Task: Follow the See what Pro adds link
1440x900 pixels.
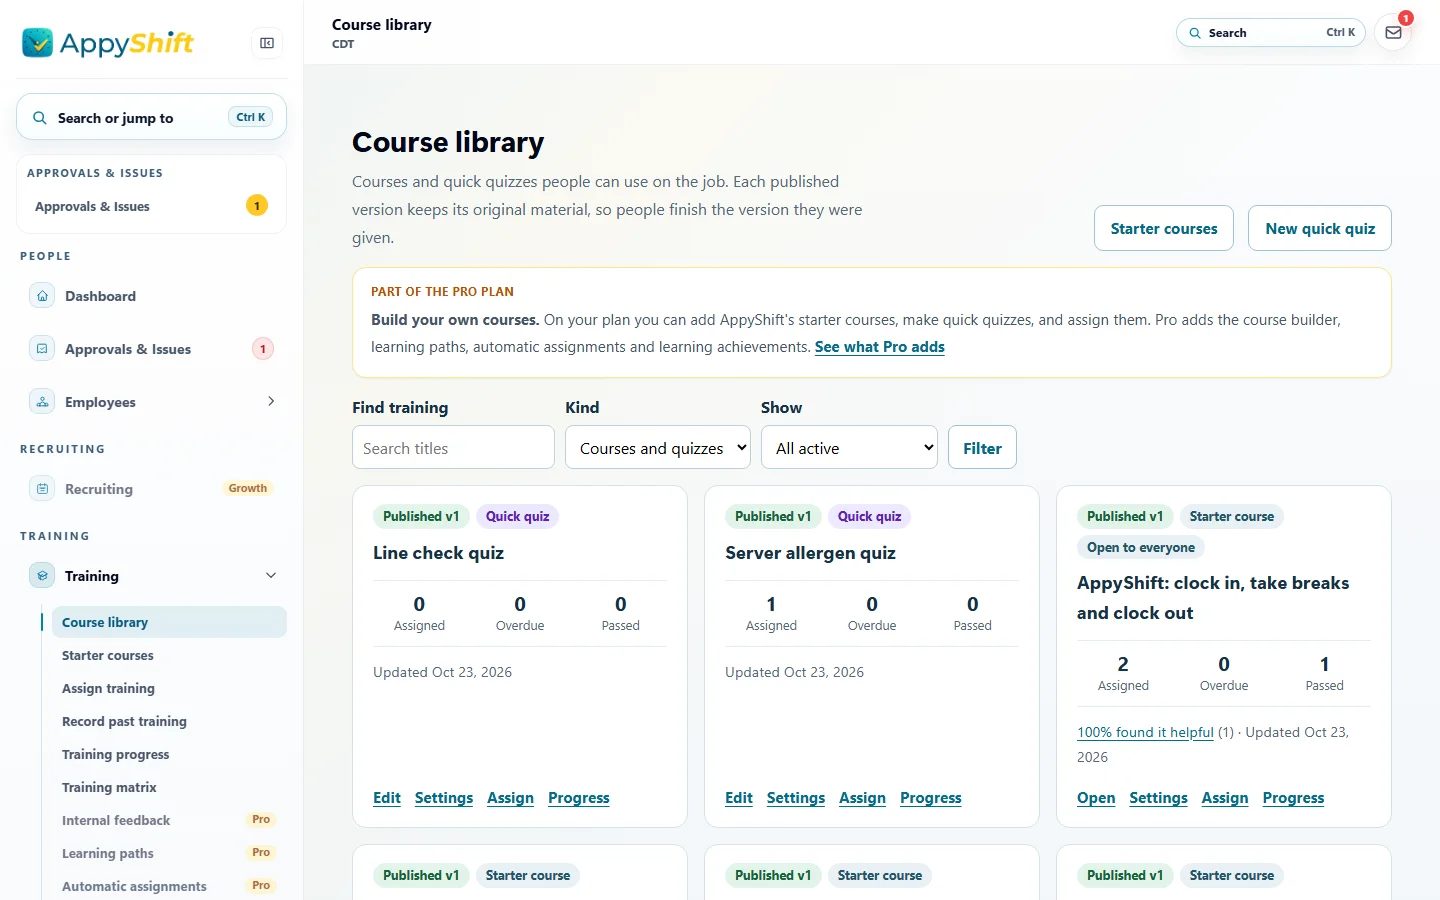Action: coord(880,347)
